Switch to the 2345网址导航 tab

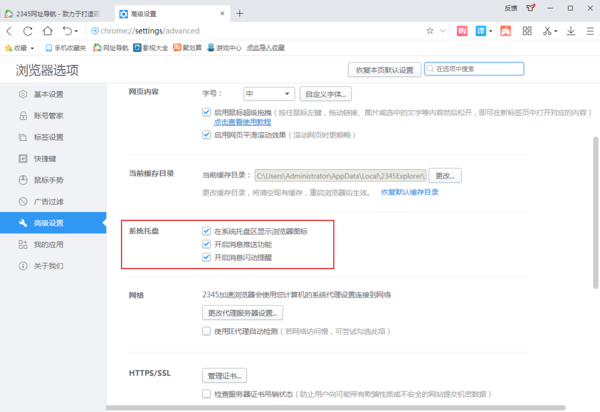tap(55, 12)
